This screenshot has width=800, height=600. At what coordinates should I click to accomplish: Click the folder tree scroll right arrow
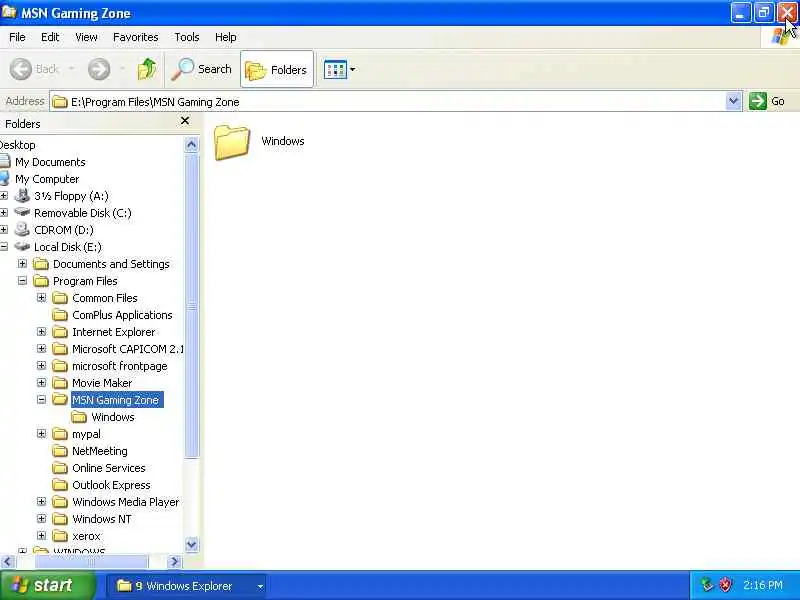click(x=174, y=562)
